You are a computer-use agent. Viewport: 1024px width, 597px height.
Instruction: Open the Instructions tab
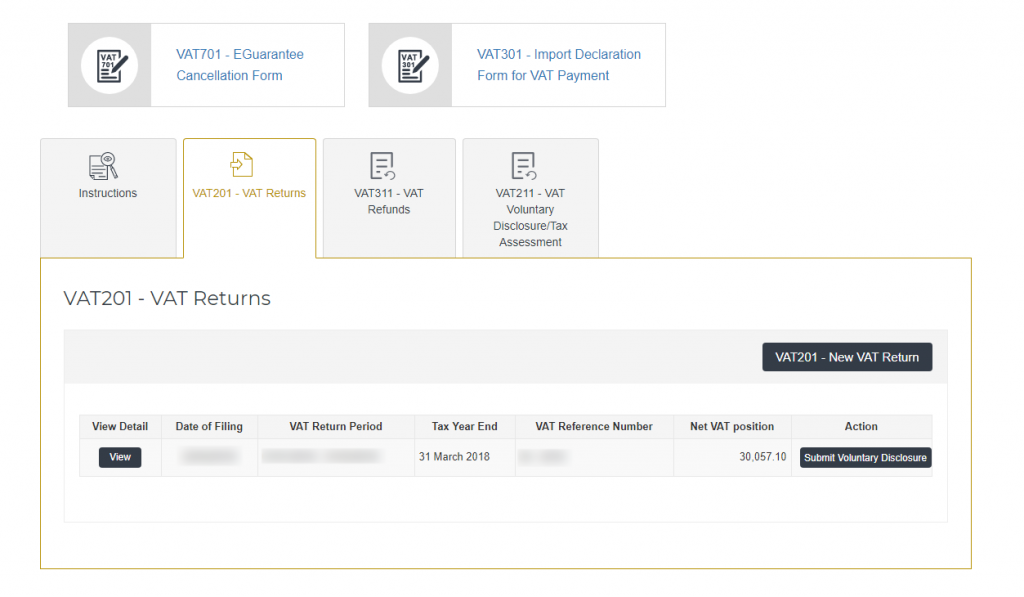point(108,198)
